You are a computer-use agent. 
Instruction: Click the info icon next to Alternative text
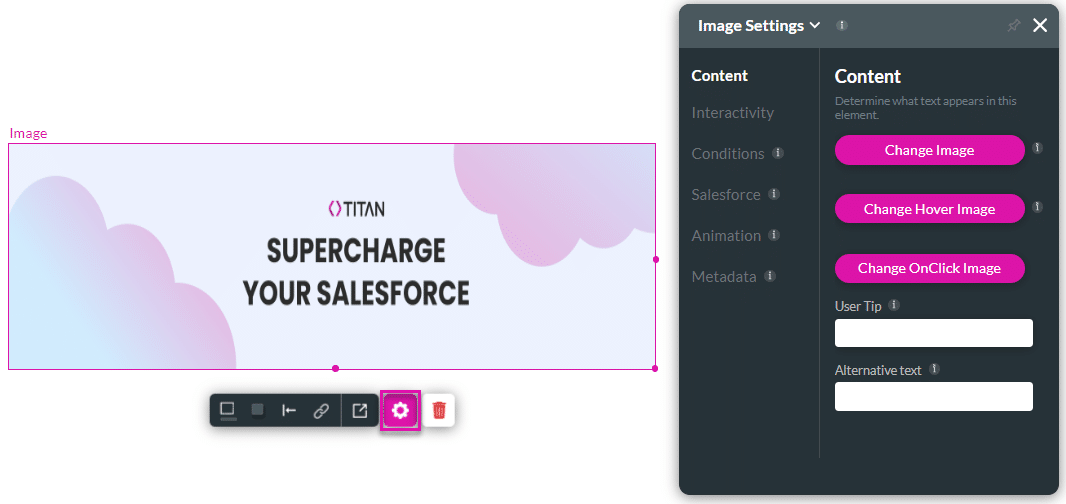point(935,369)
